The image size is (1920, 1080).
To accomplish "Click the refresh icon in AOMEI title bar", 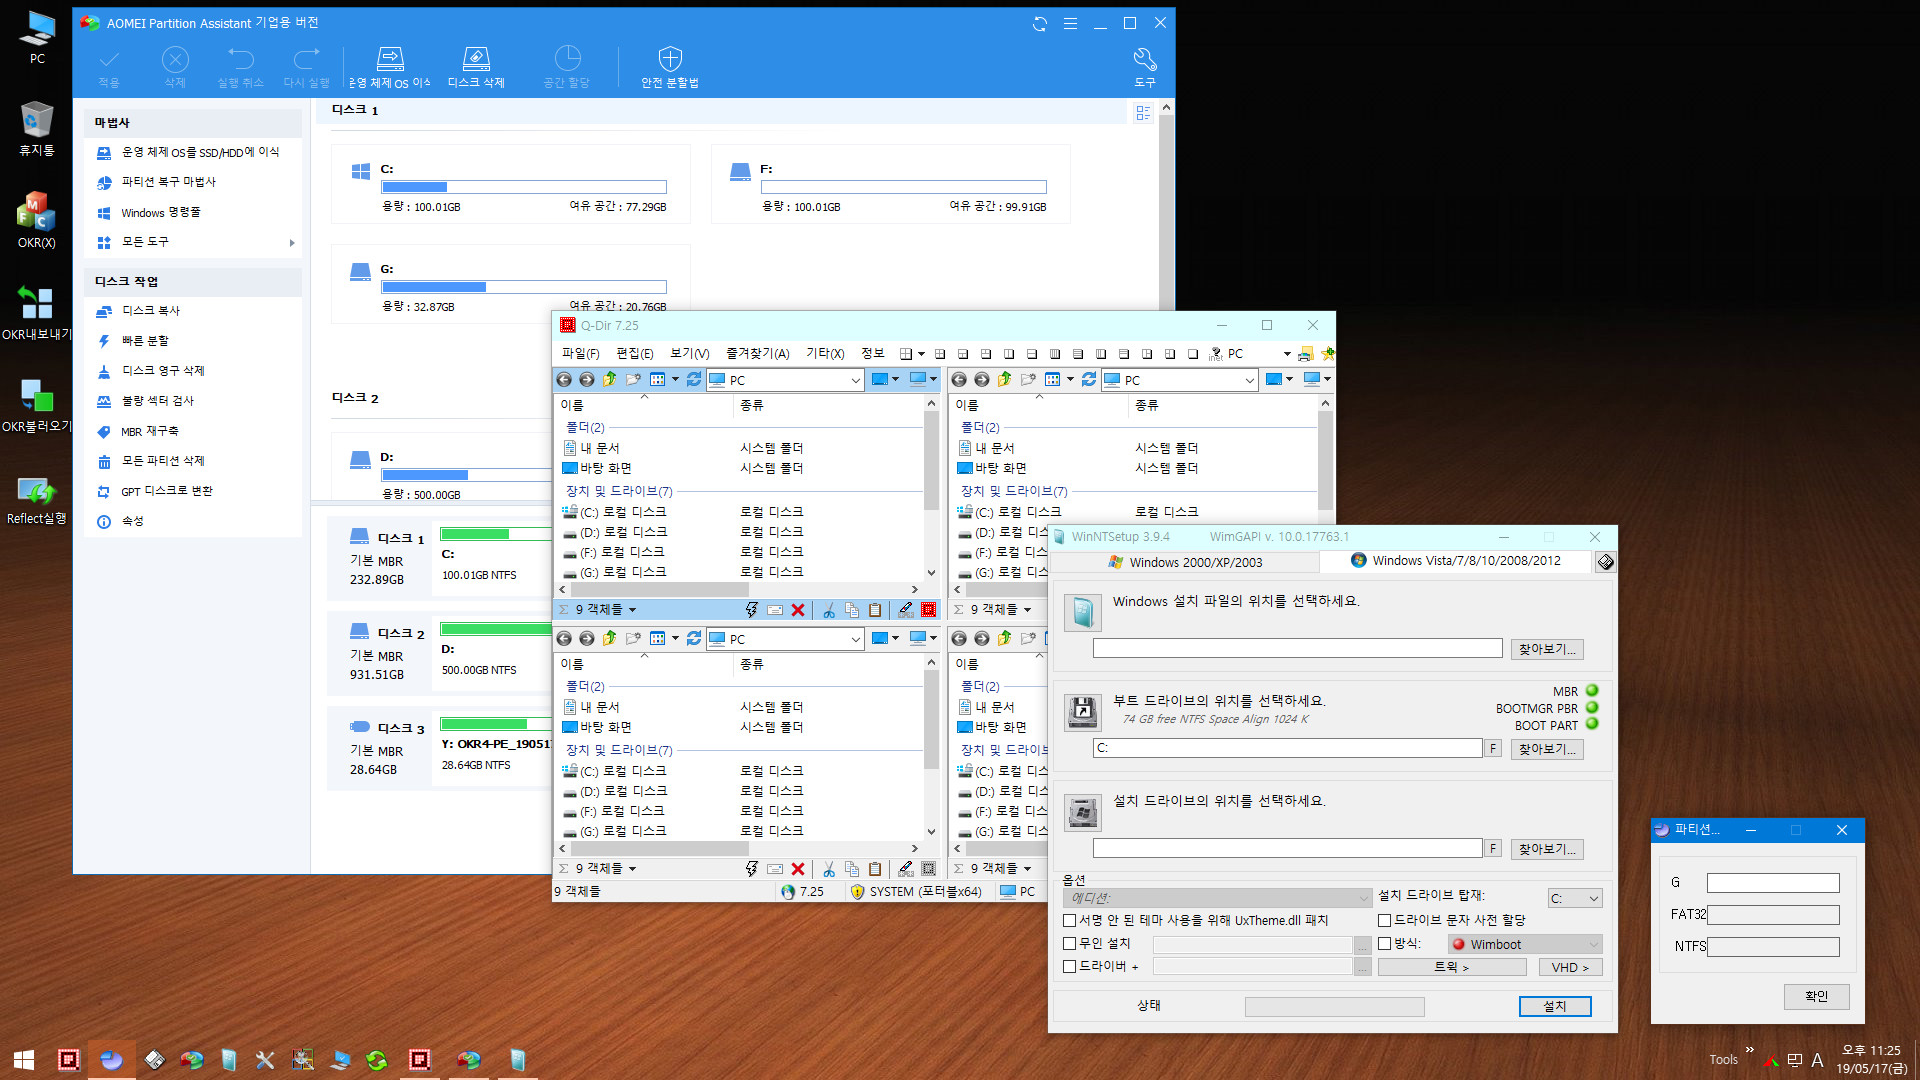I will point(1040,23).
